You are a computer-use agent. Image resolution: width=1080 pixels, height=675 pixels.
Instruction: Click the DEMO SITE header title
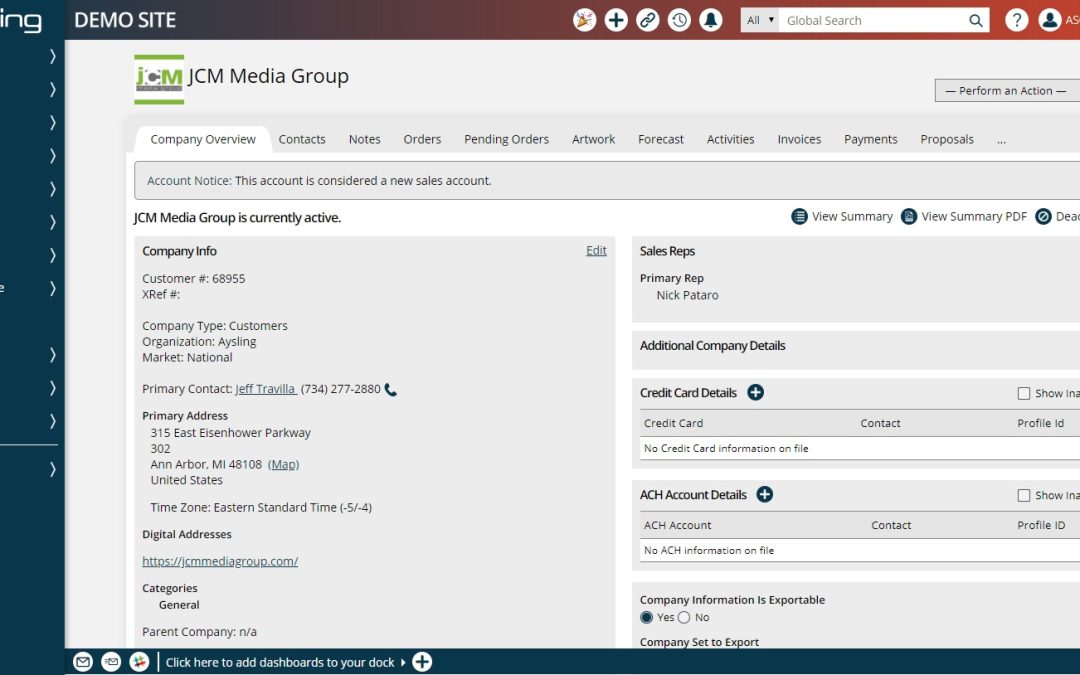coord(125,20)
